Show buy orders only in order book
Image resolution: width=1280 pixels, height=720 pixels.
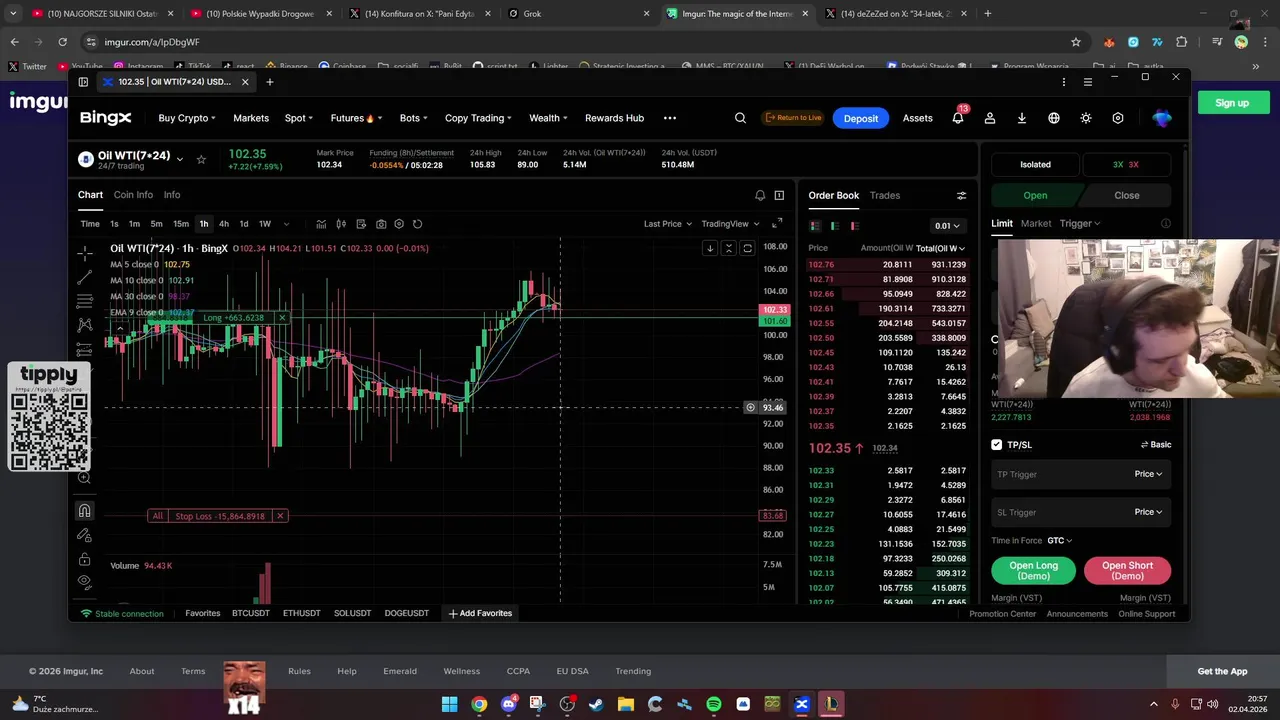[835, 226]
